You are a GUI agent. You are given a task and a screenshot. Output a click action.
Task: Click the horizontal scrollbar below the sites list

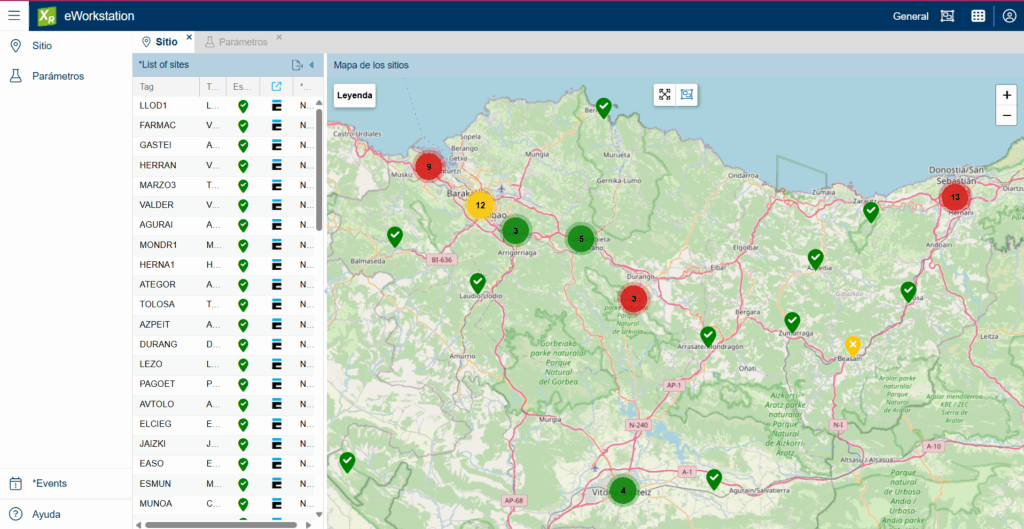pyautogui.click(x=221, y=524)
